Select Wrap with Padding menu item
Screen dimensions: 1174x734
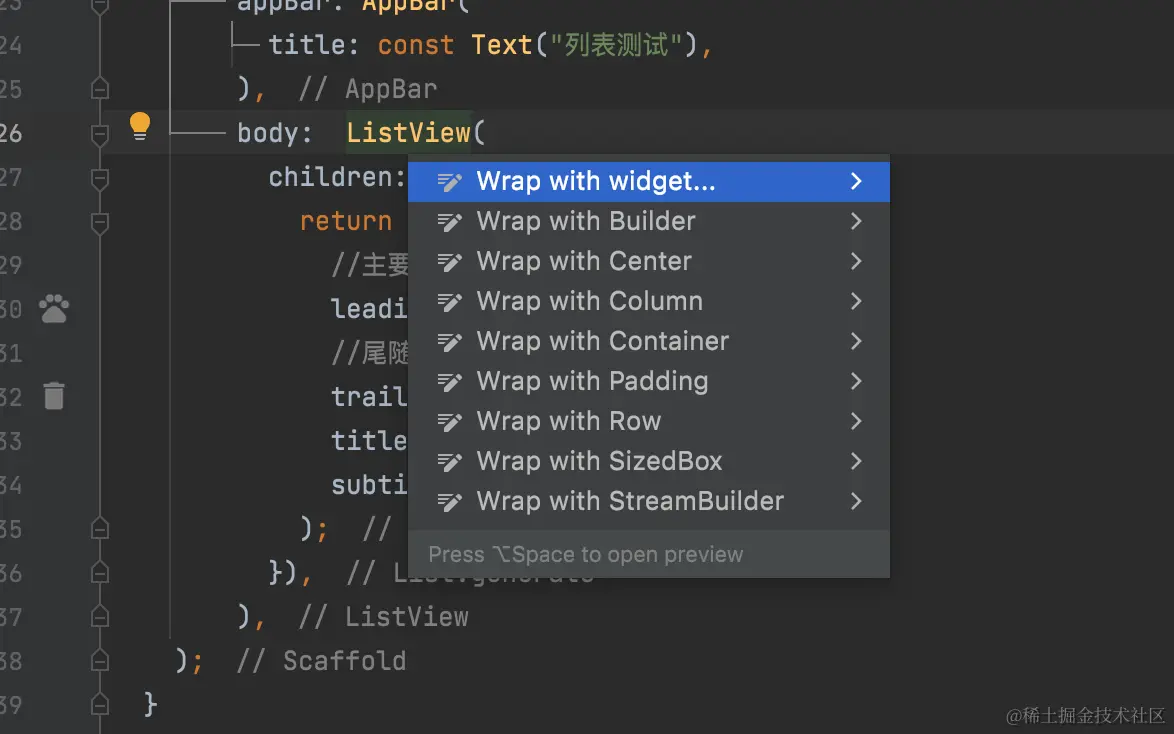pyautogui.click(x=592, y=381)
